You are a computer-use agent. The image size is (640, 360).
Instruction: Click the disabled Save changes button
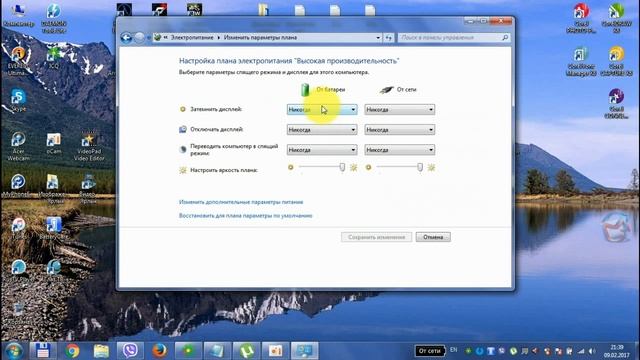[x=376, y=237]
